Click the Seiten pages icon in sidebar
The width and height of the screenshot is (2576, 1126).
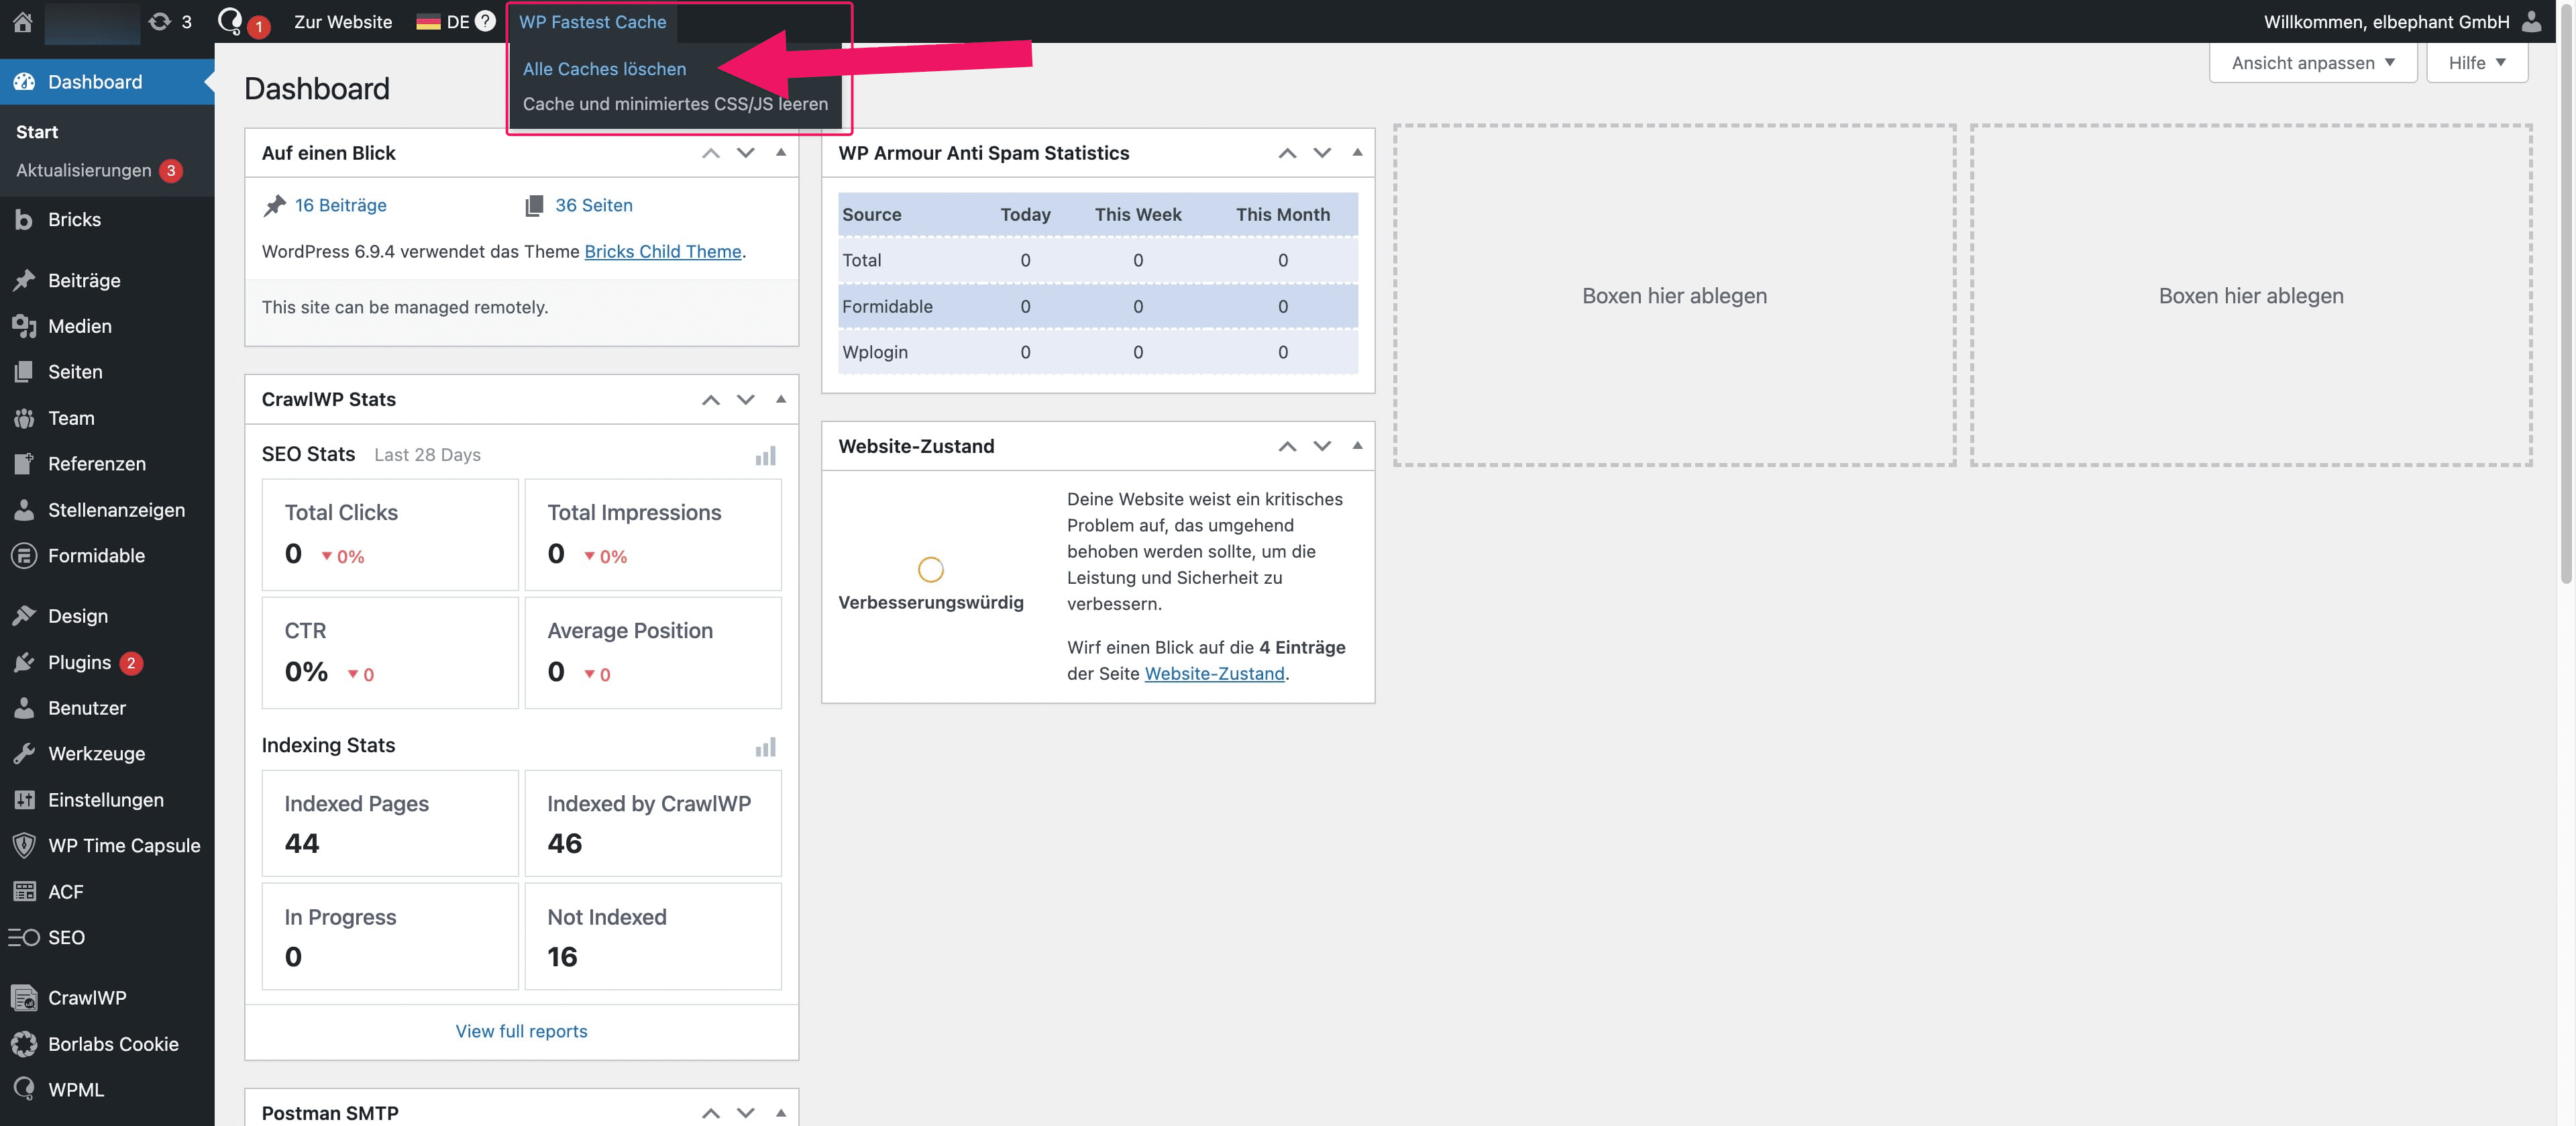(24, 371)
